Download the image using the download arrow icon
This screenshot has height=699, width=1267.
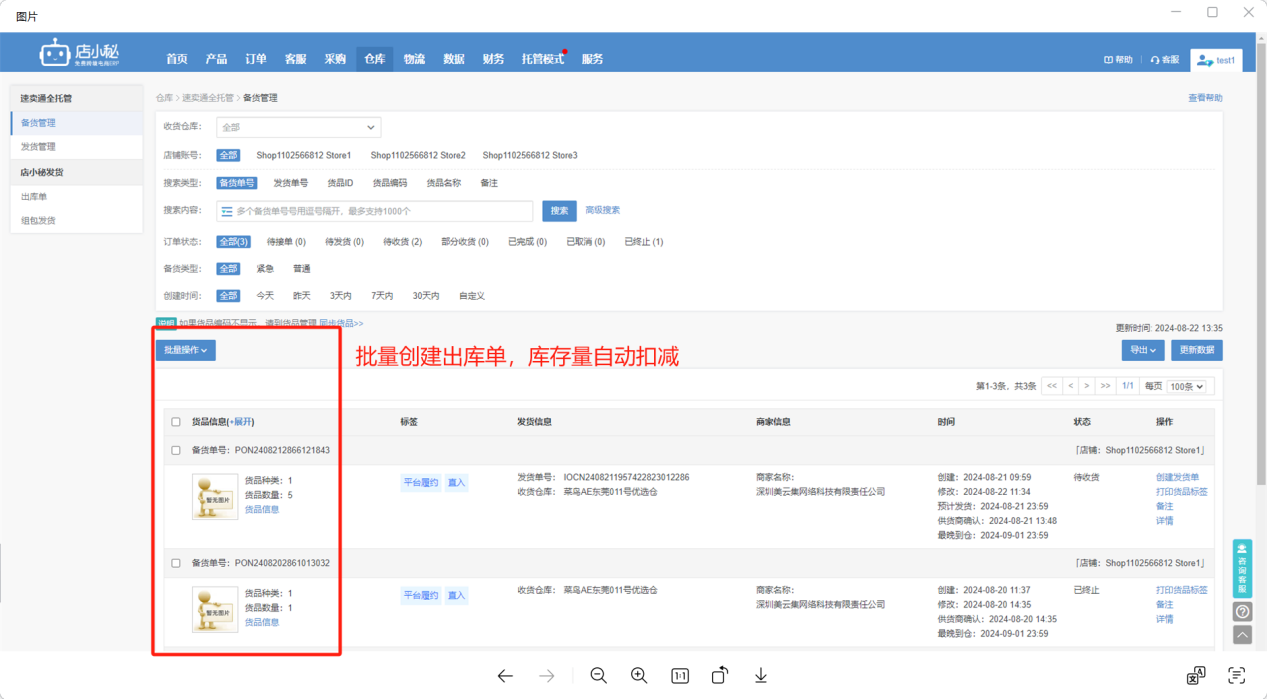pos(761,676)
